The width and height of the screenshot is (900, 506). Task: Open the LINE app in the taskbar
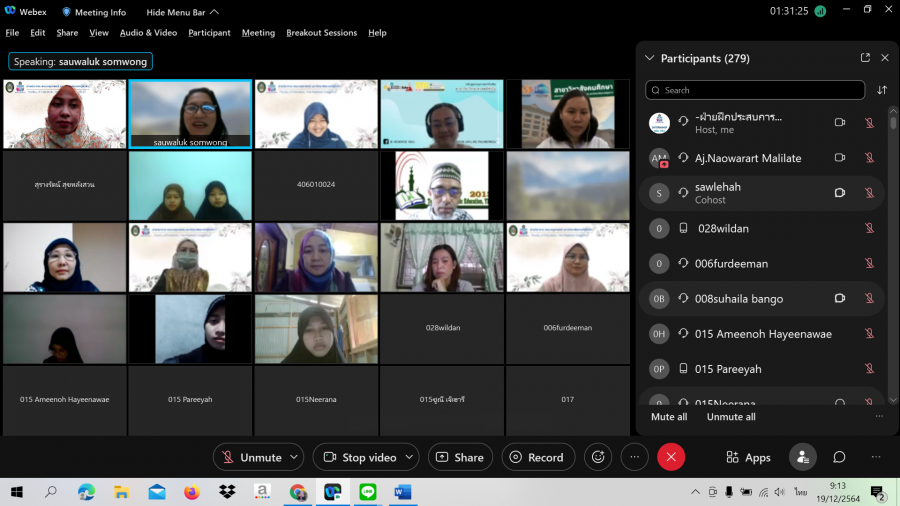367,492
